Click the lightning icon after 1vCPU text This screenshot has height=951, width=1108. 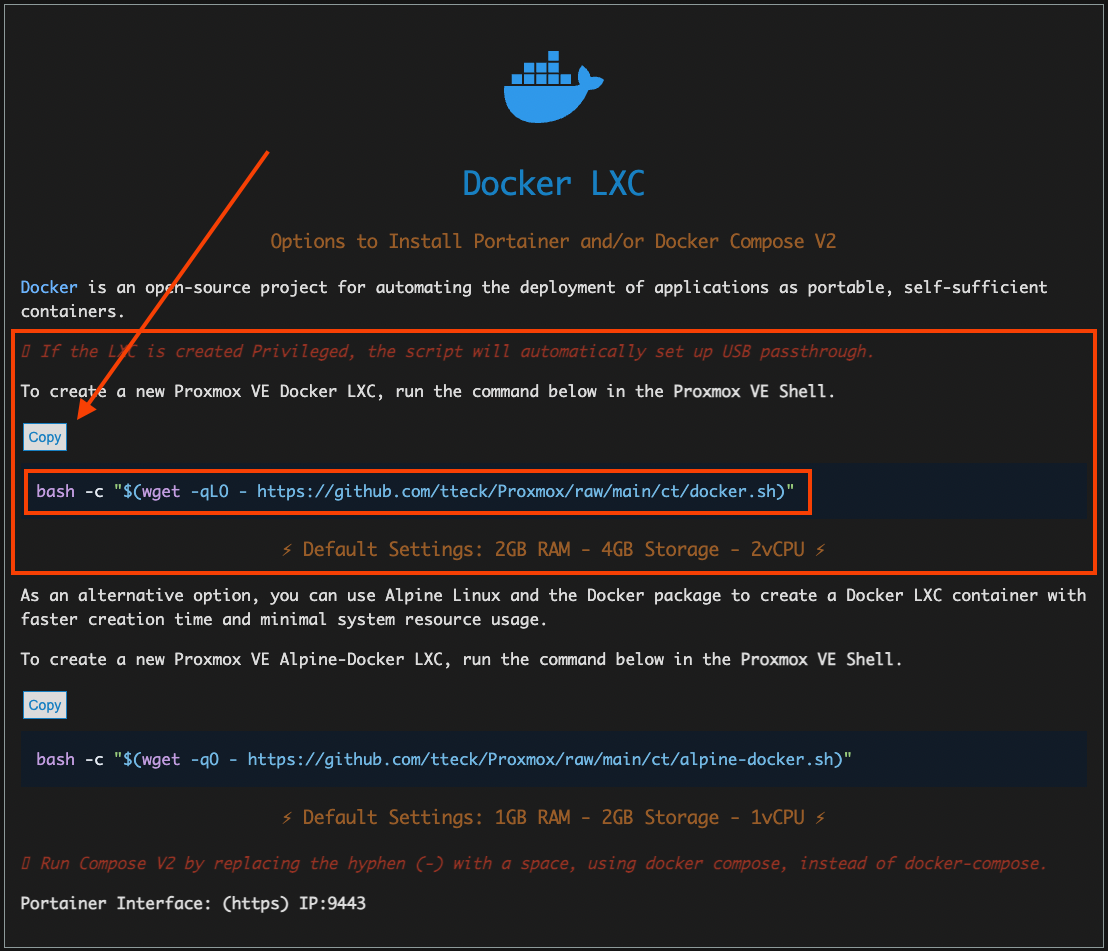click(821, 817)
